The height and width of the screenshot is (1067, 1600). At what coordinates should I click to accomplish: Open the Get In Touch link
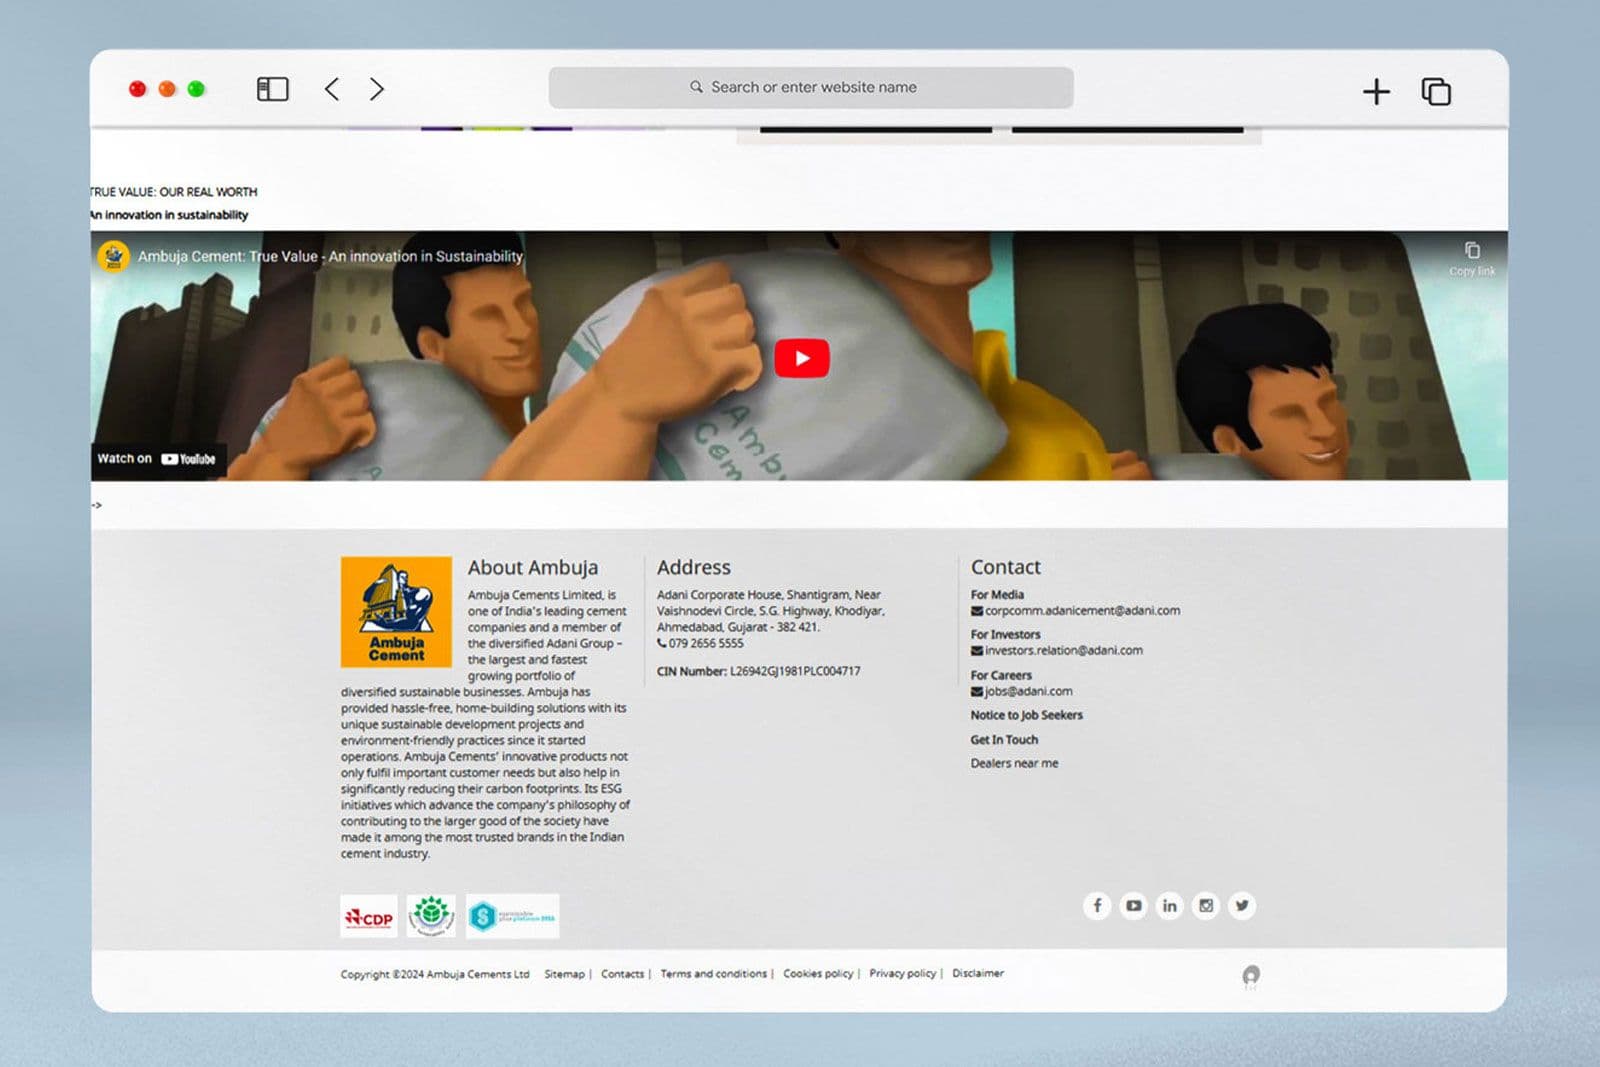[1004, 740]
